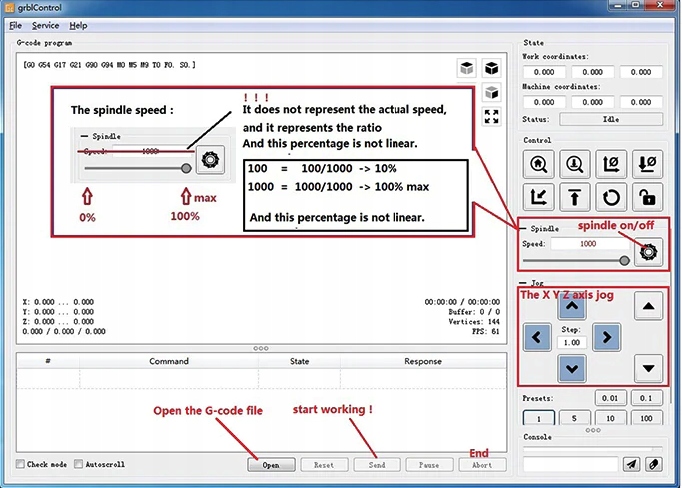682x488 pixels.
Task: Click the Zero Z icon in Control
Action: (x=648, y=163)
